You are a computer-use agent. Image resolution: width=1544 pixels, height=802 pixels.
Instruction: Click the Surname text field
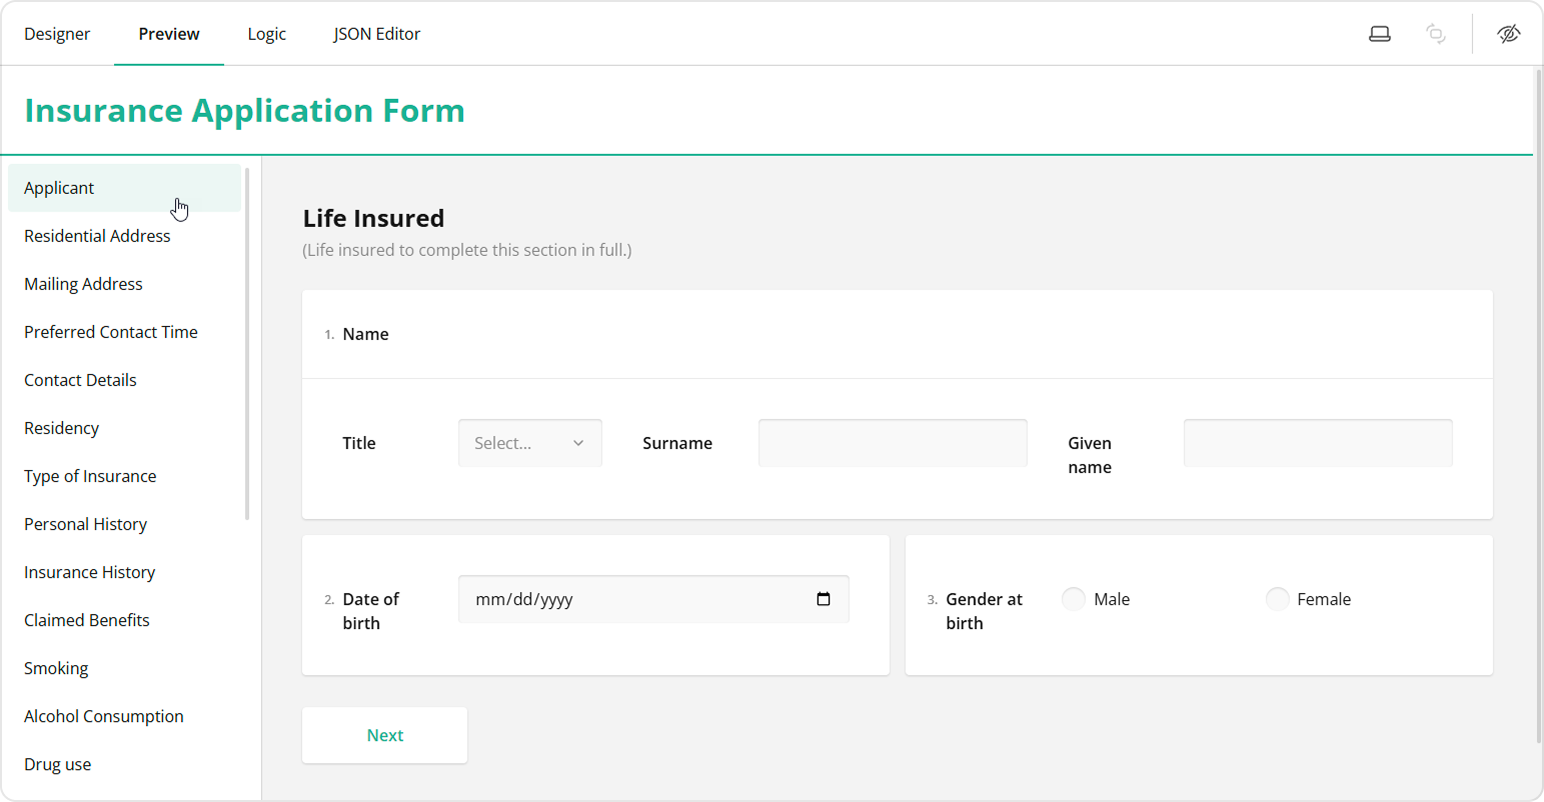pos(892,443)
